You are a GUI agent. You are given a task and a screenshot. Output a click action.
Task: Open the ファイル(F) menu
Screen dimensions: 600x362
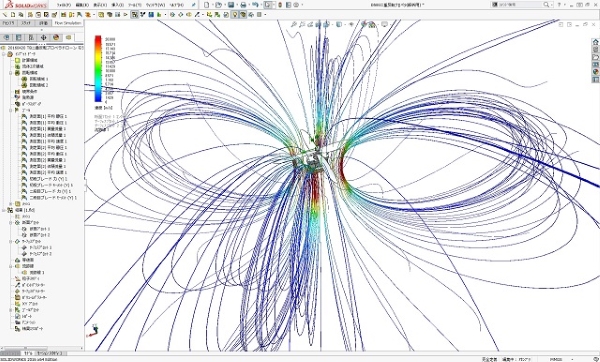(64, 5)
